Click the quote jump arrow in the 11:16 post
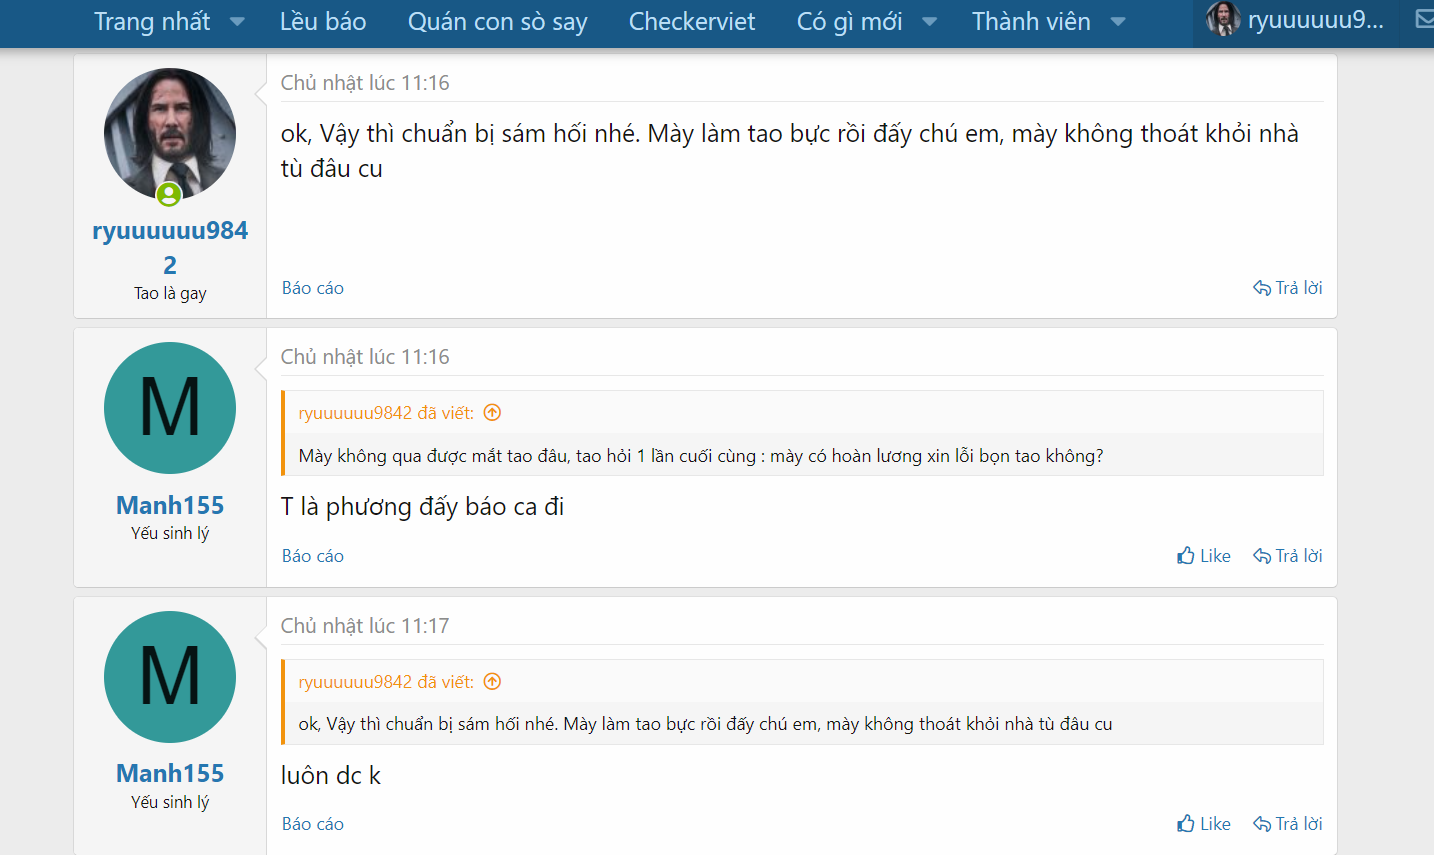The height and width of the screenshot is (855, 1434). [x=492, y=413]
